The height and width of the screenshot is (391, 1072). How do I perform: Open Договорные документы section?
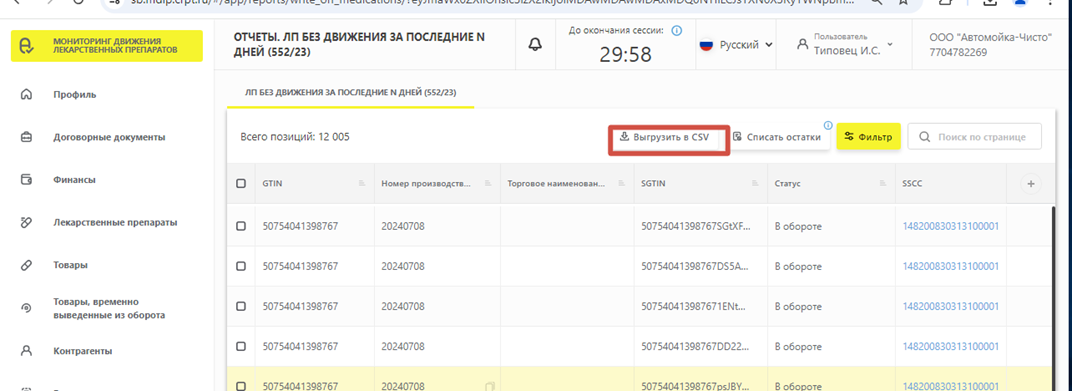pyautogui.click(x=109, y=137)
